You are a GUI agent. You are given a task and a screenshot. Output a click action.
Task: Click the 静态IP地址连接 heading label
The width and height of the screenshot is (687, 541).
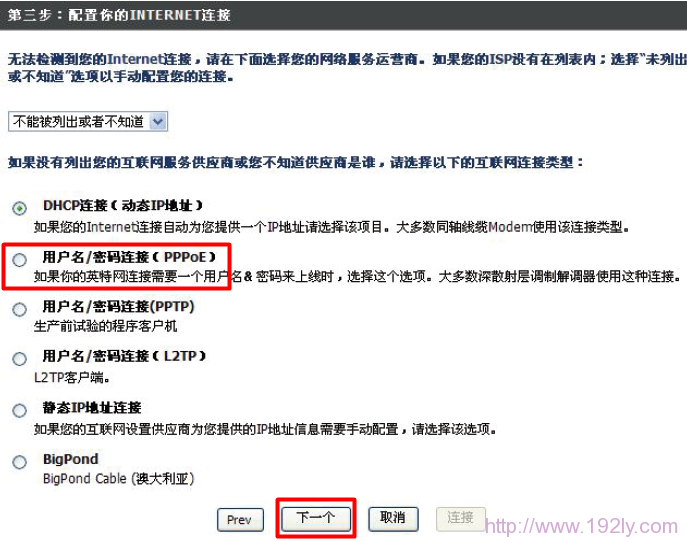(x=92, y=408)
